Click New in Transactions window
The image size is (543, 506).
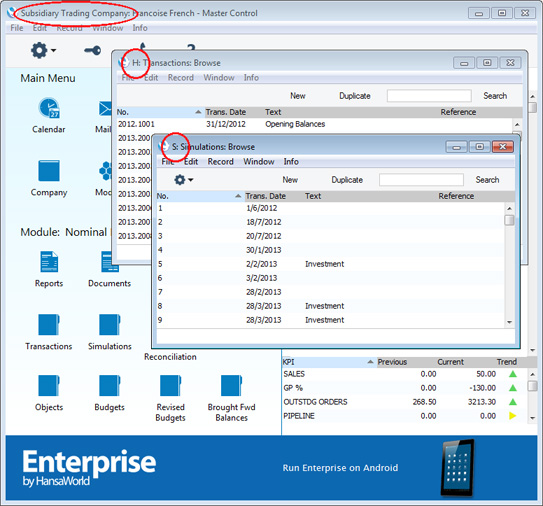coord(297,96)
